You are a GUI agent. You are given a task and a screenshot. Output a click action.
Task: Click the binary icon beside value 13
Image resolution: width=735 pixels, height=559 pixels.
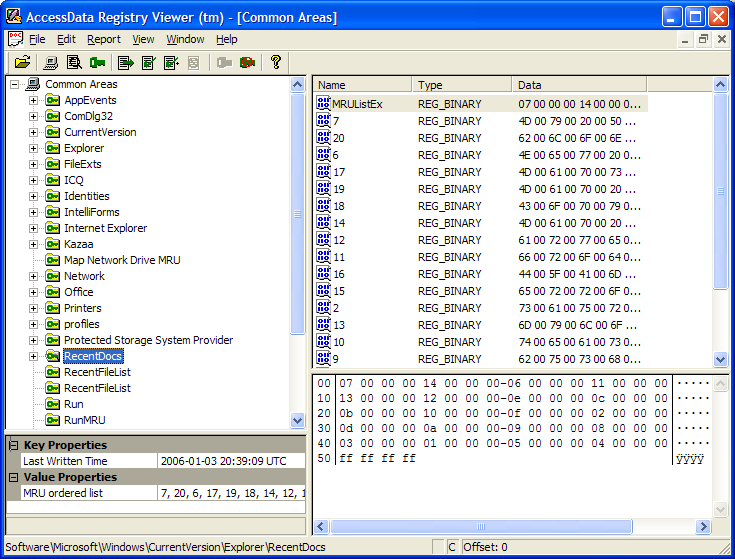[x=323, y=324]
